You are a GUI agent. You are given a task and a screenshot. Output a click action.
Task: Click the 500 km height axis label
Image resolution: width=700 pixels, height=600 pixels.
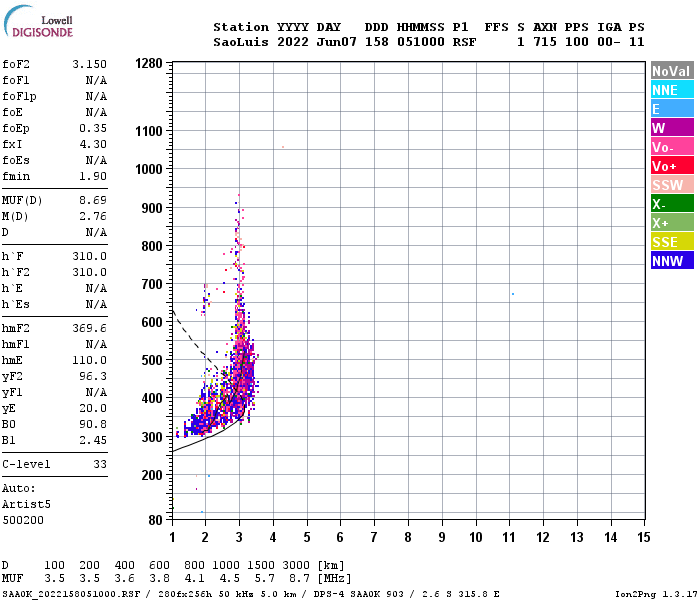coord(152,360)
